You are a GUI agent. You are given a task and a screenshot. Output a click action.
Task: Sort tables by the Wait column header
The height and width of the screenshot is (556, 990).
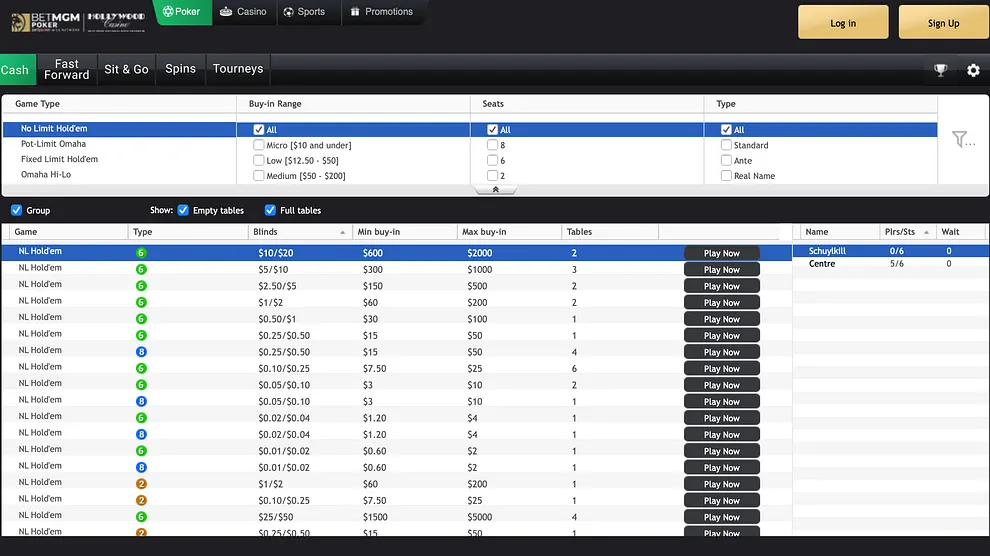coord(960,232)
